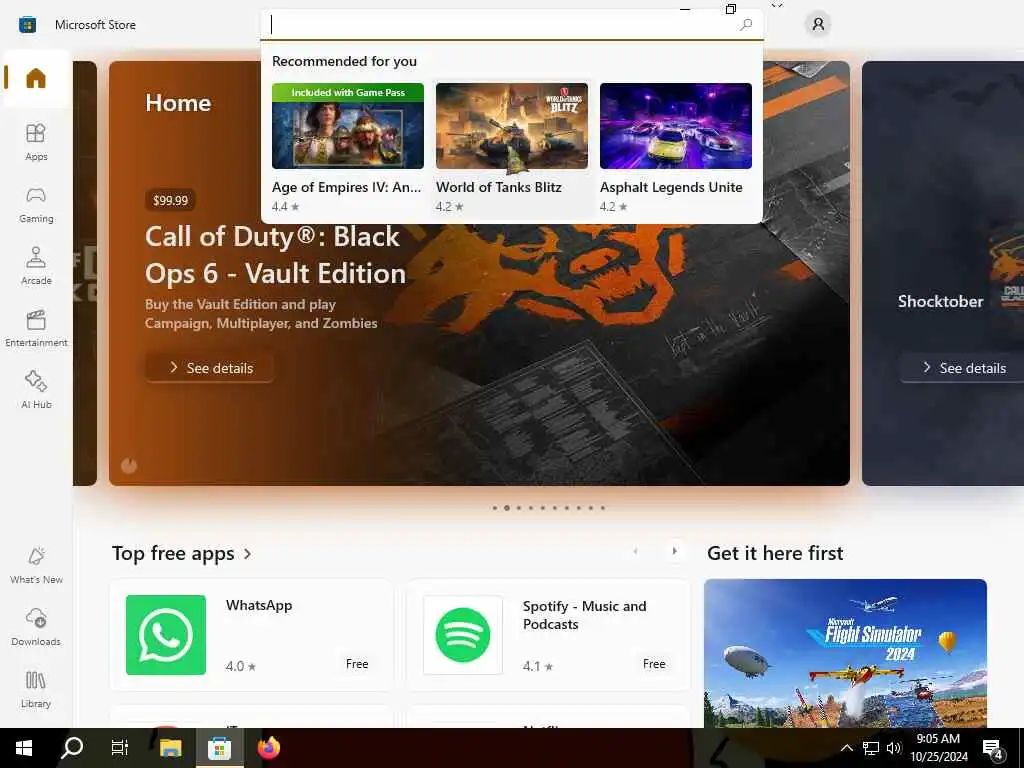Show hidden tray icons chevron
The width and height of the screenshot is (1024, 768).
pyautogui.click(x=846, y=748)
